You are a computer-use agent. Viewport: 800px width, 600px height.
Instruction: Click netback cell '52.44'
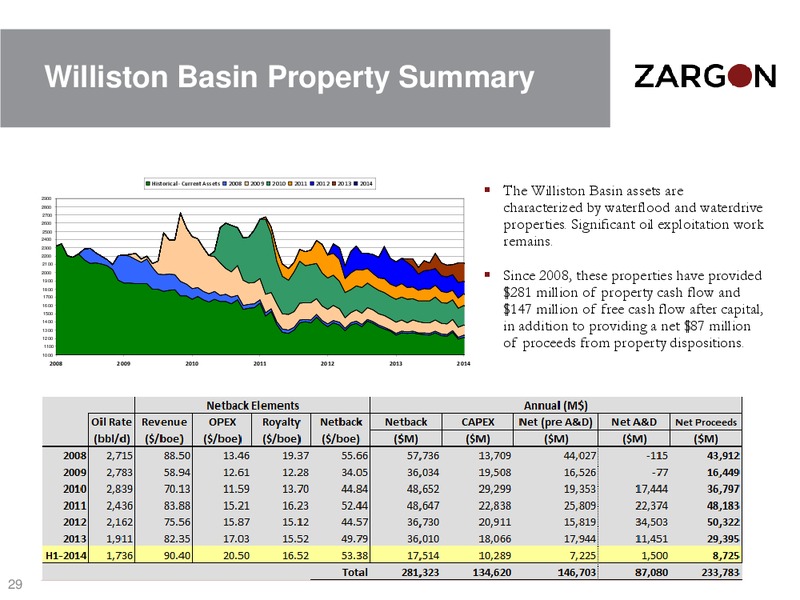(355, 505)
